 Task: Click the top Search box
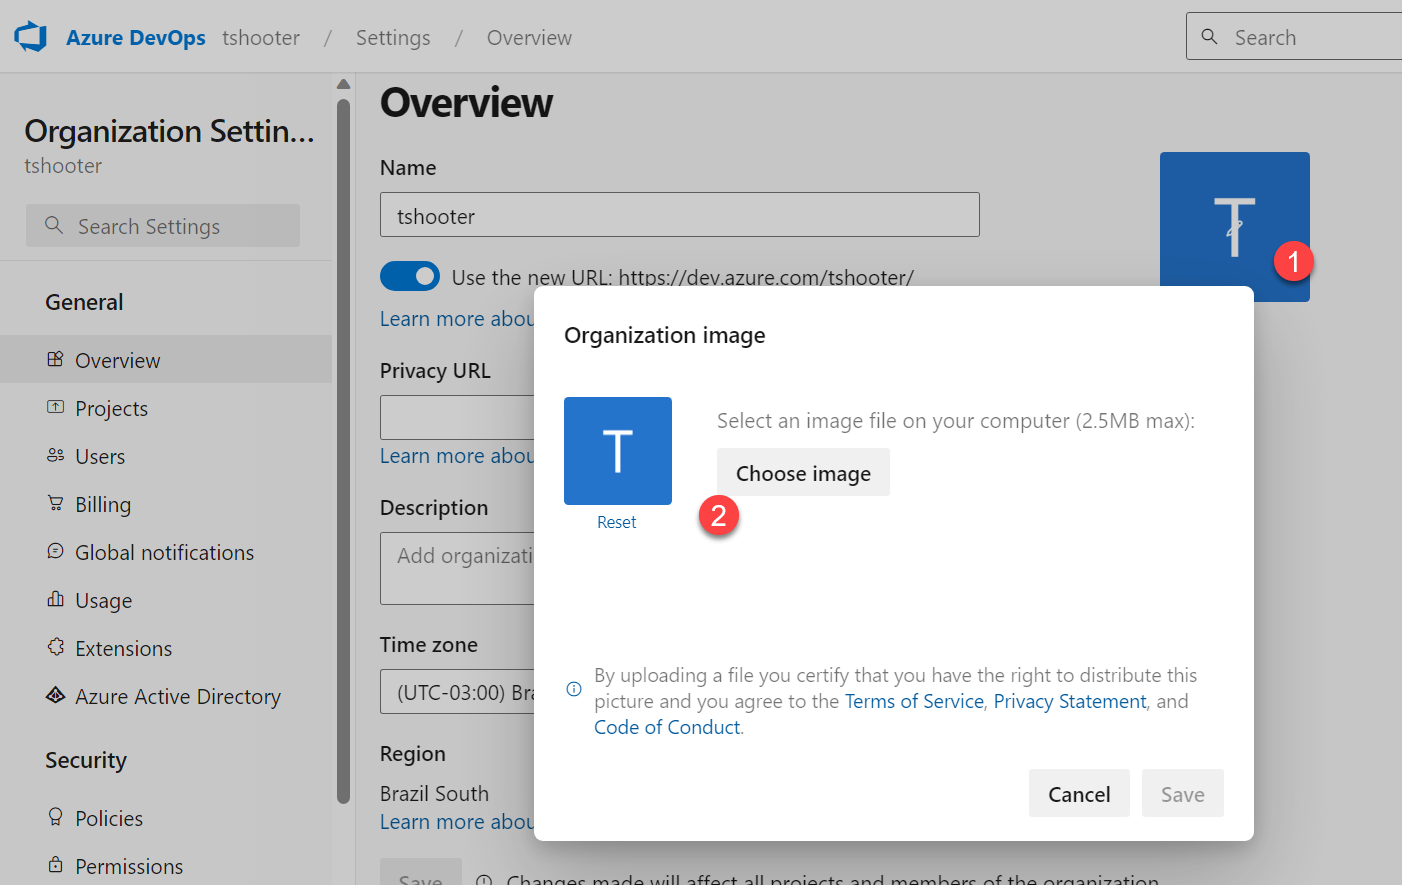coord(1294,37)
